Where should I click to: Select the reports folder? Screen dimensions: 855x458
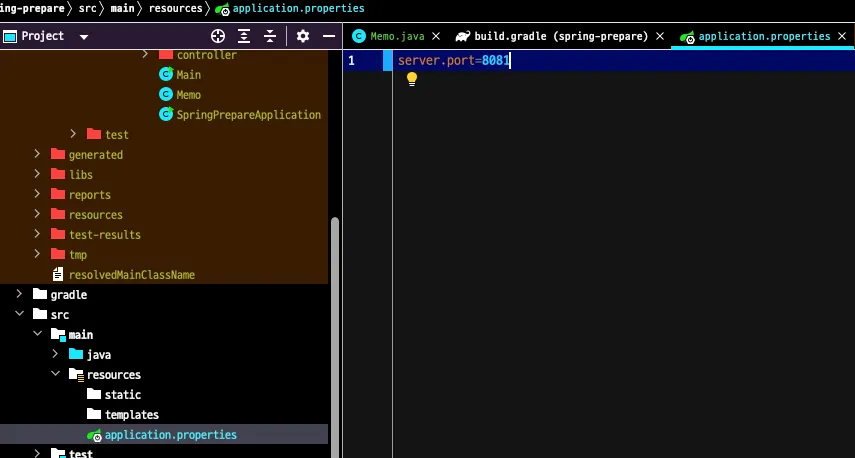[x=89, y=195]
